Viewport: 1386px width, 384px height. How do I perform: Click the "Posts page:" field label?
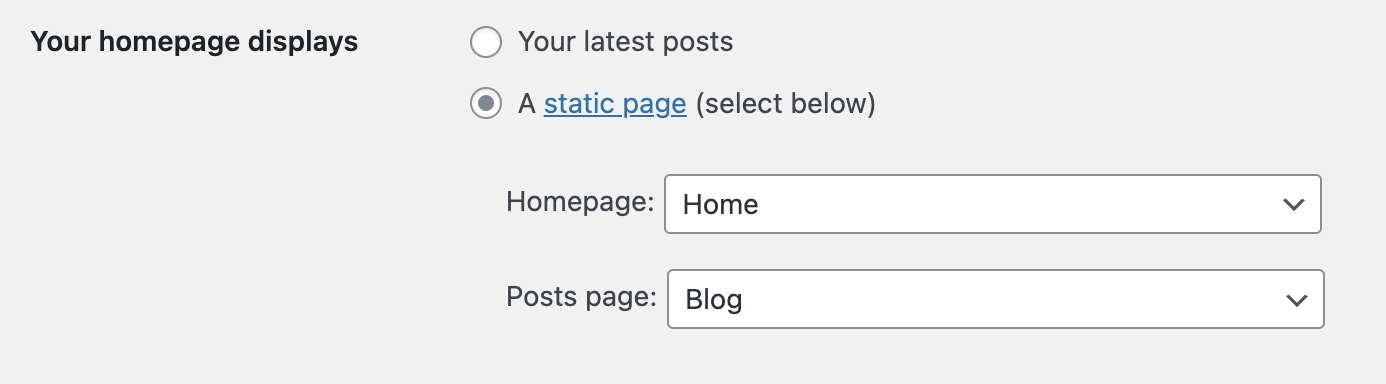coord(582,296)
